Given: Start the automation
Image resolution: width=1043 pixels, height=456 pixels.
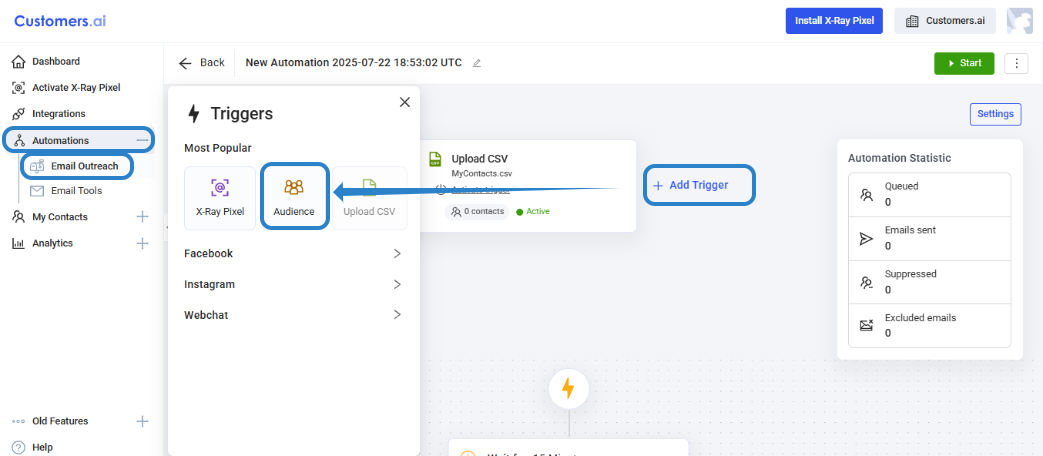Looking at the screenshot, I should [964, 63].
